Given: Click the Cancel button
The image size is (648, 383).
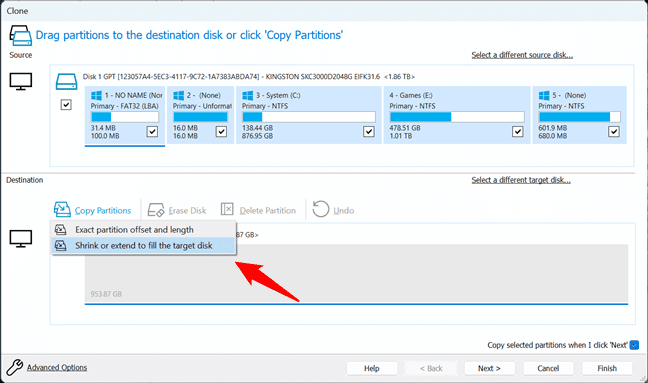Looking at the screenshot, I should 548,368.
